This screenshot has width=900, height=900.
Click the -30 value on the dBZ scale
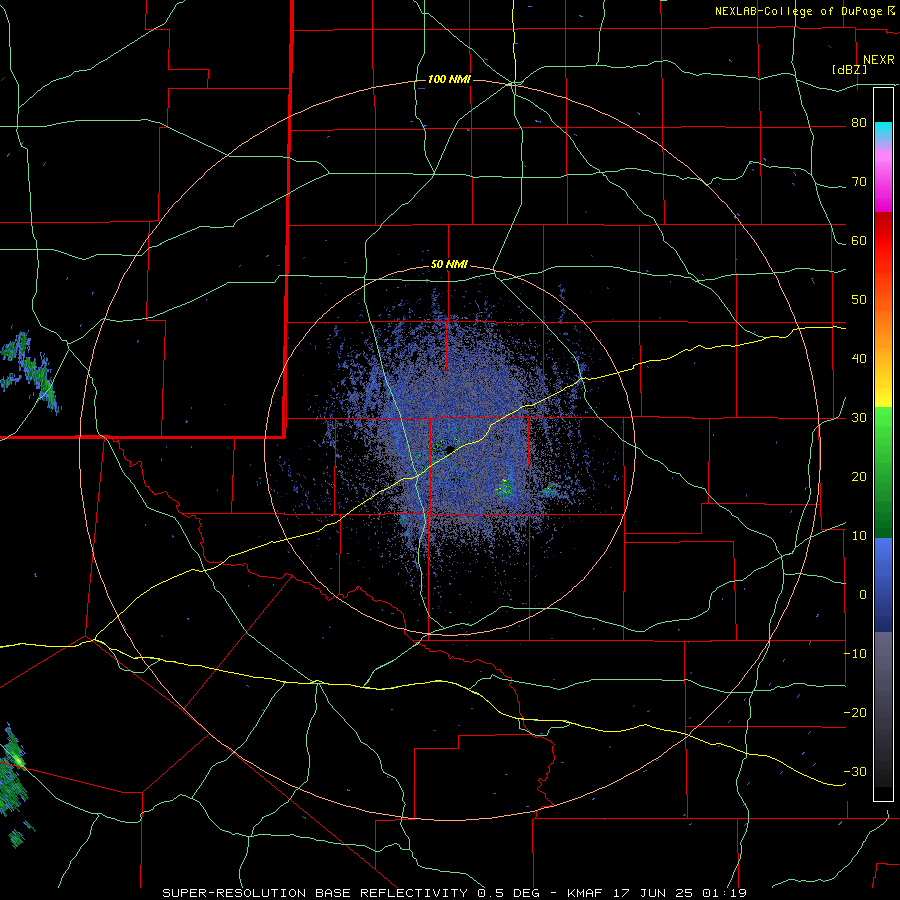(855, 771)
